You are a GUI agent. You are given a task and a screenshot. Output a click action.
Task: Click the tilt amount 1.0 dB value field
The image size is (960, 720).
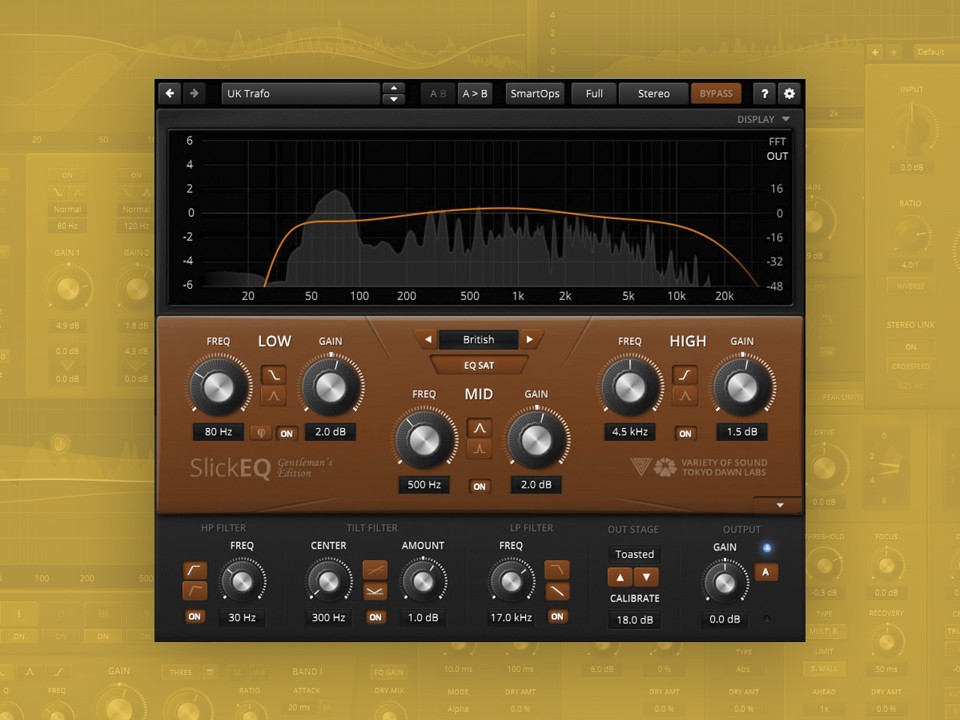(x=423, y=617)
